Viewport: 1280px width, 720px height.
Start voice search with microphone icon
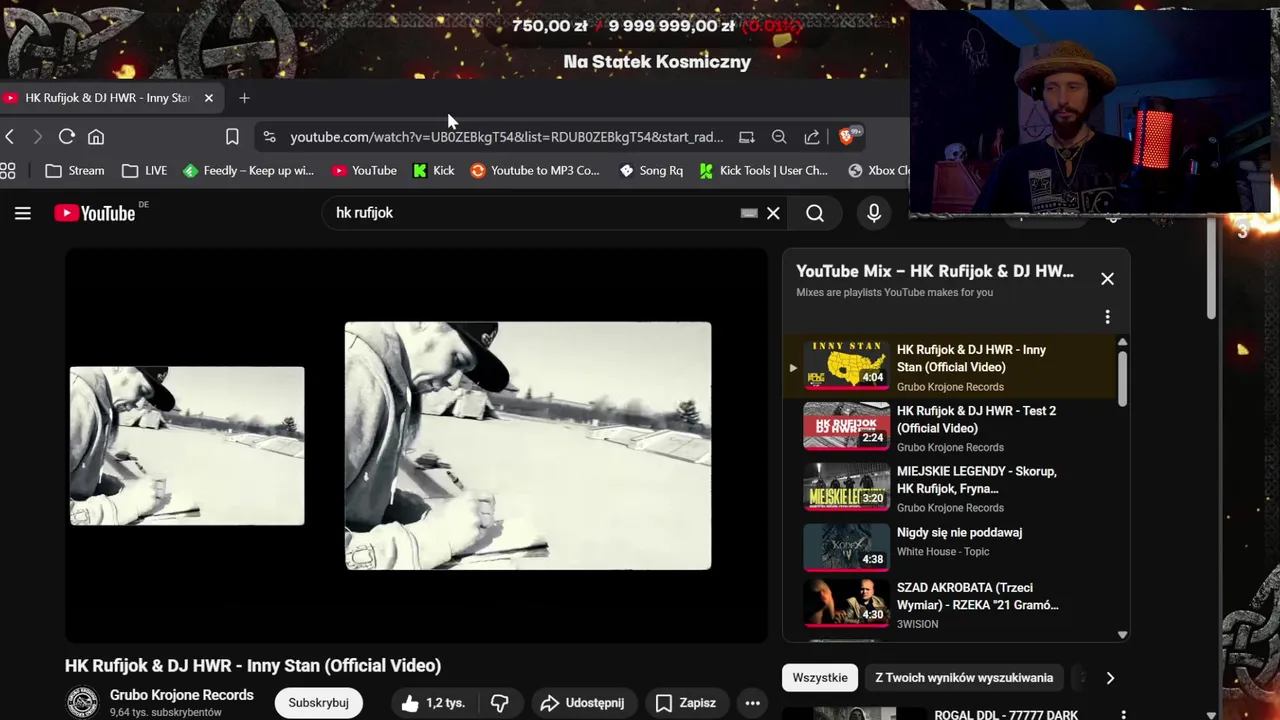coord(874,213)
